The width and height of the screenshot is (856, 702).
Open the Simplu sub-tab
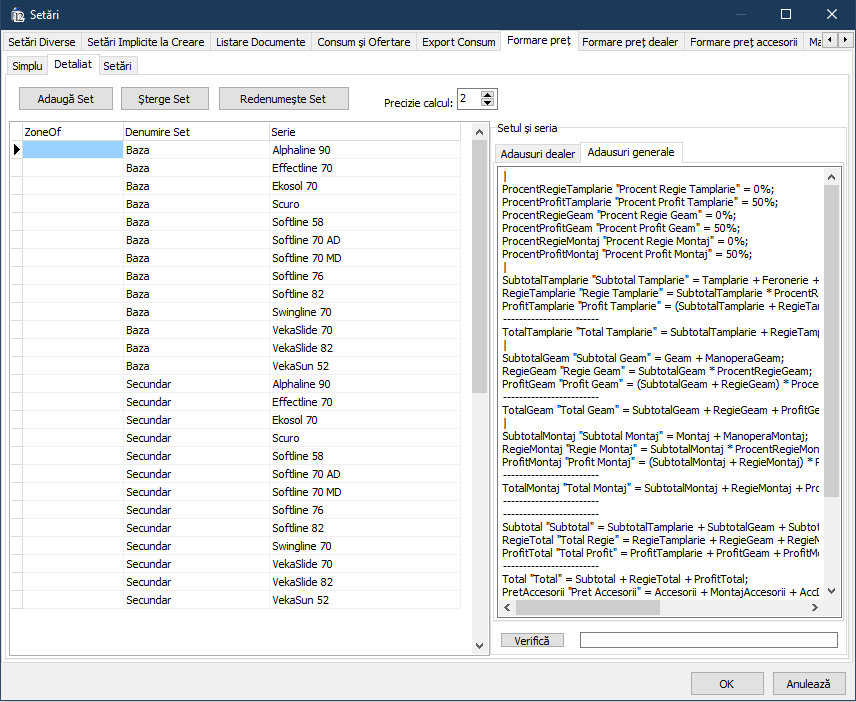pyautogui.click(x=27, y=65)
